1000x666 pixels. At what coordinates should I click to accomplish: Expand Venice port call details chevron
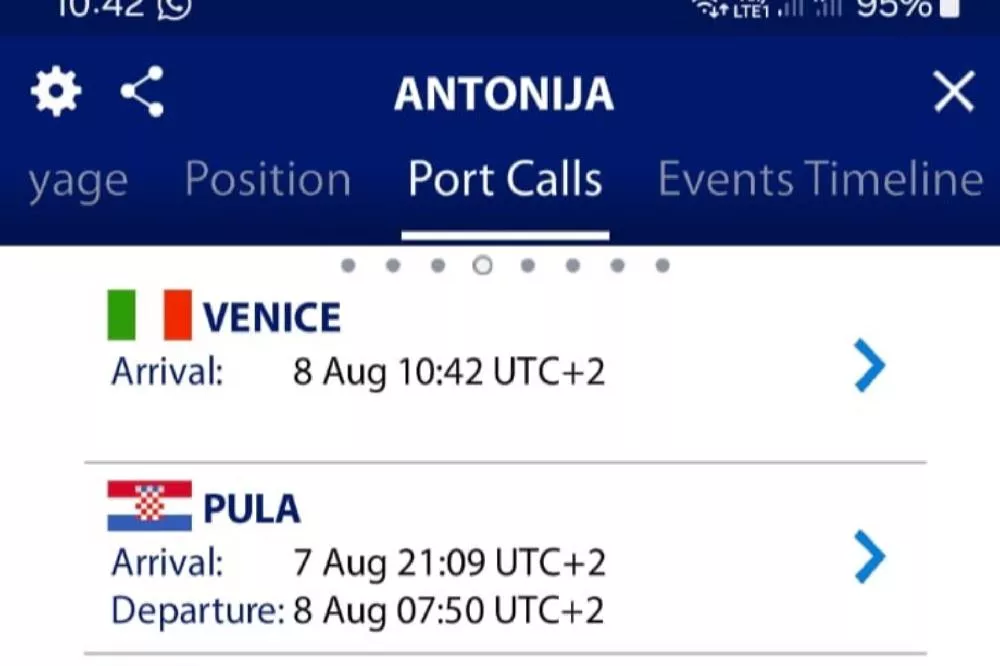click(869, 365)
